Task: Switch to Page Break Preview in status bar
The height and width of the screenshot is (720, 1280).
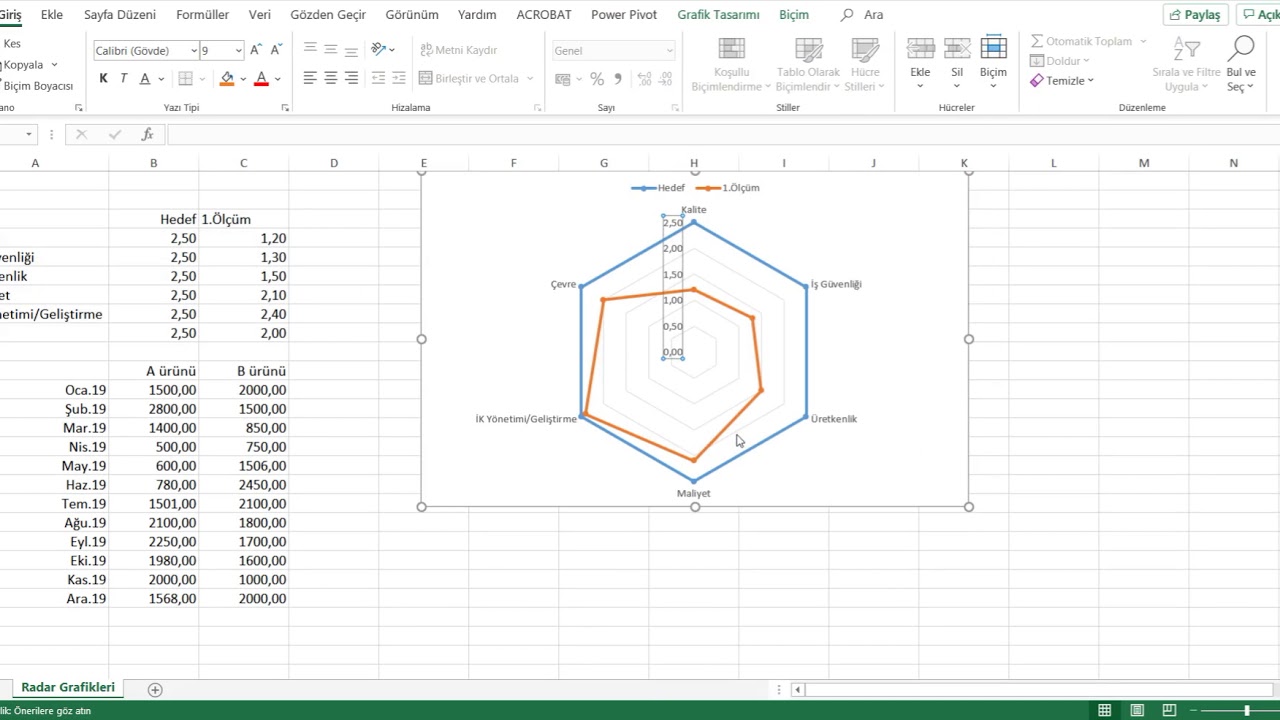Action: click(x=1169, y=711)
